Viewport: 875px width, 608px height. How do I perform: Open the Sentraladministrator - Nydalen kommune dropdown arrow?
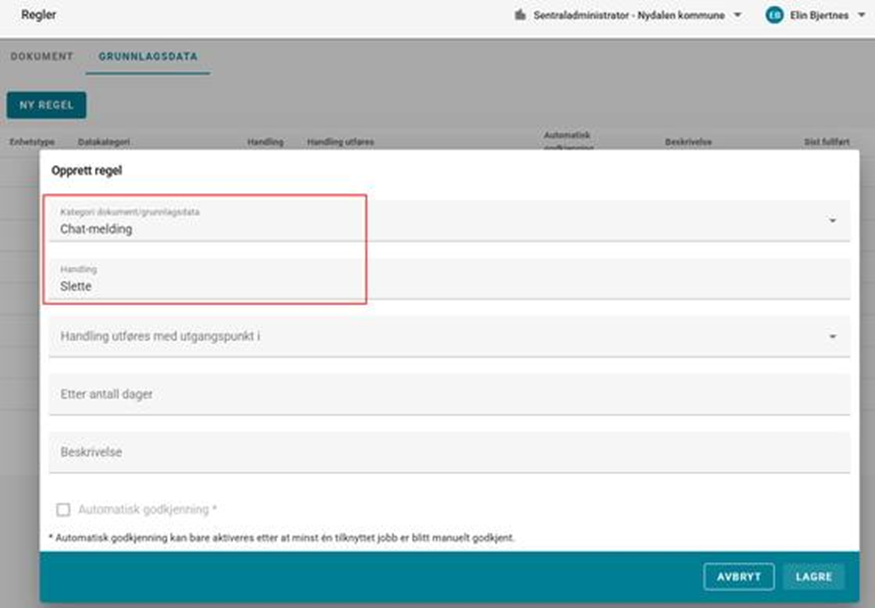pos(738,16)
